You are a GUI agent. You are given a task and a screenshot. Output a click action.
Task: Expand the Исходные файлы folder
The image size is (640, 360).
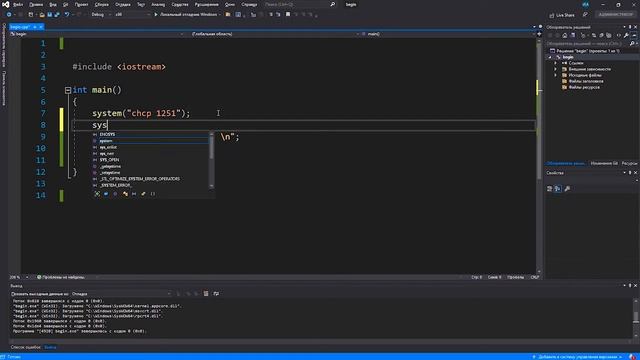tap(556, 75)
